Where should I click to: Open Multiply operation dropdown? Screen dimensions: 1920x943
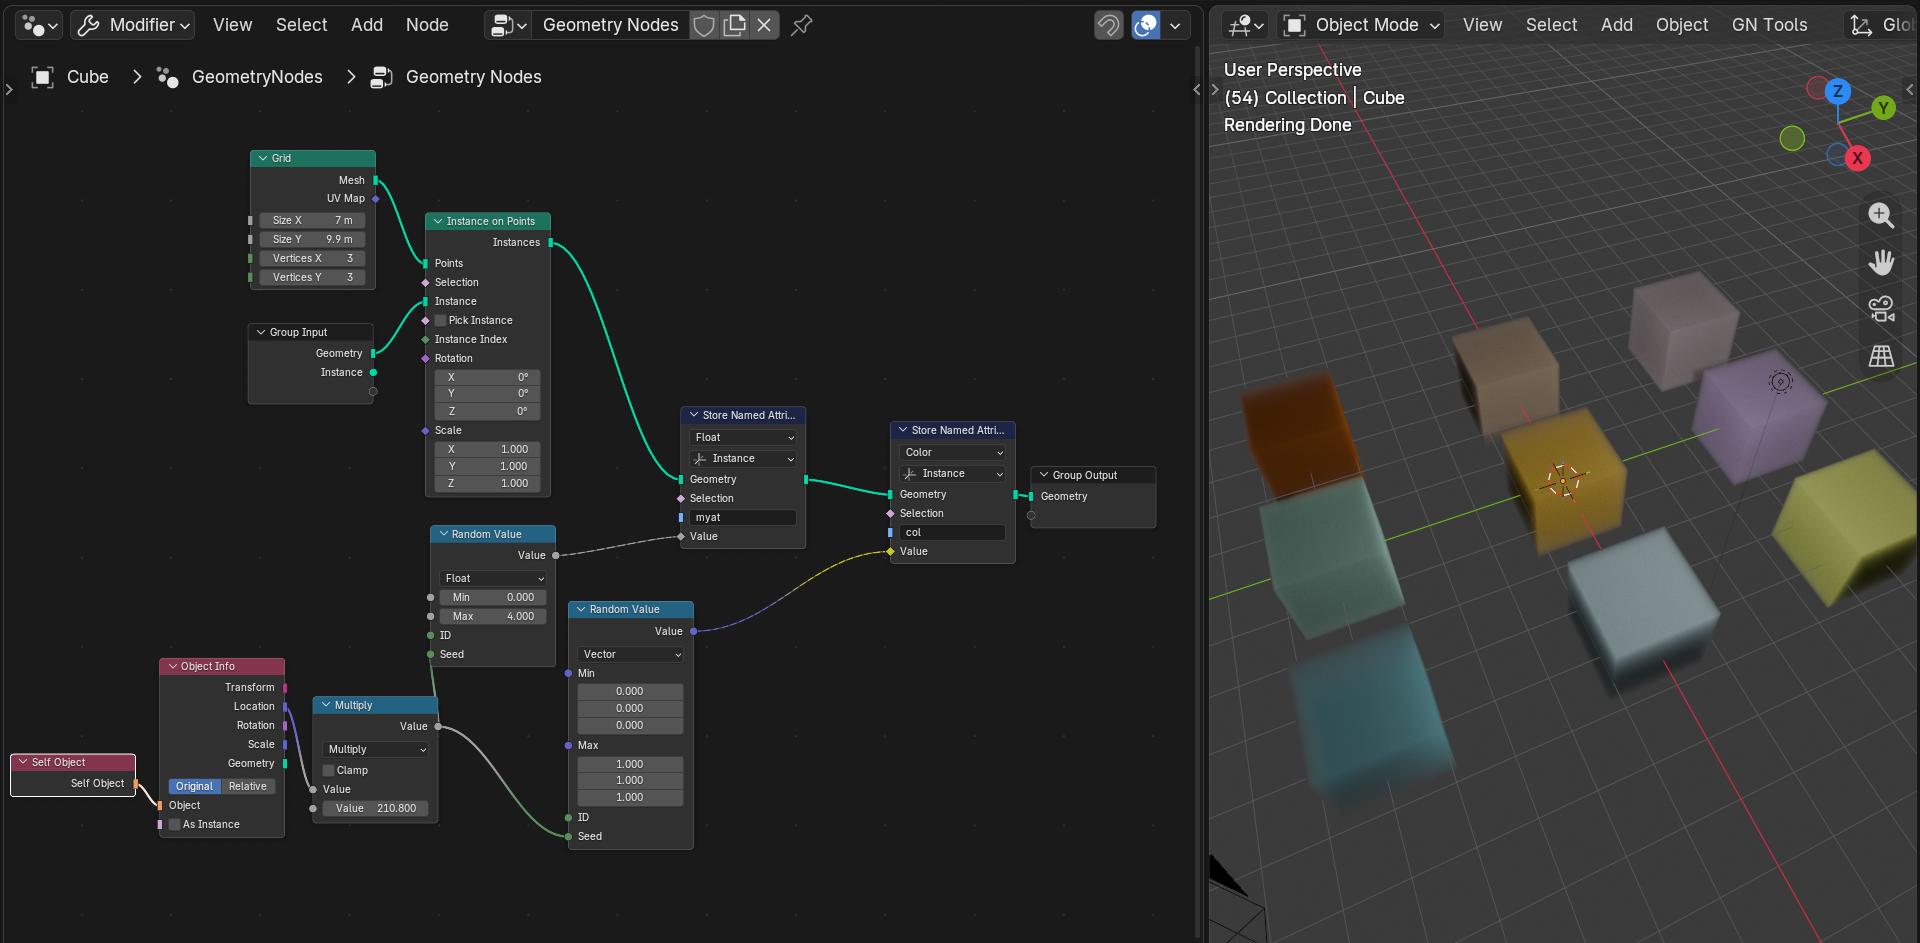click(x=376, y=749)
